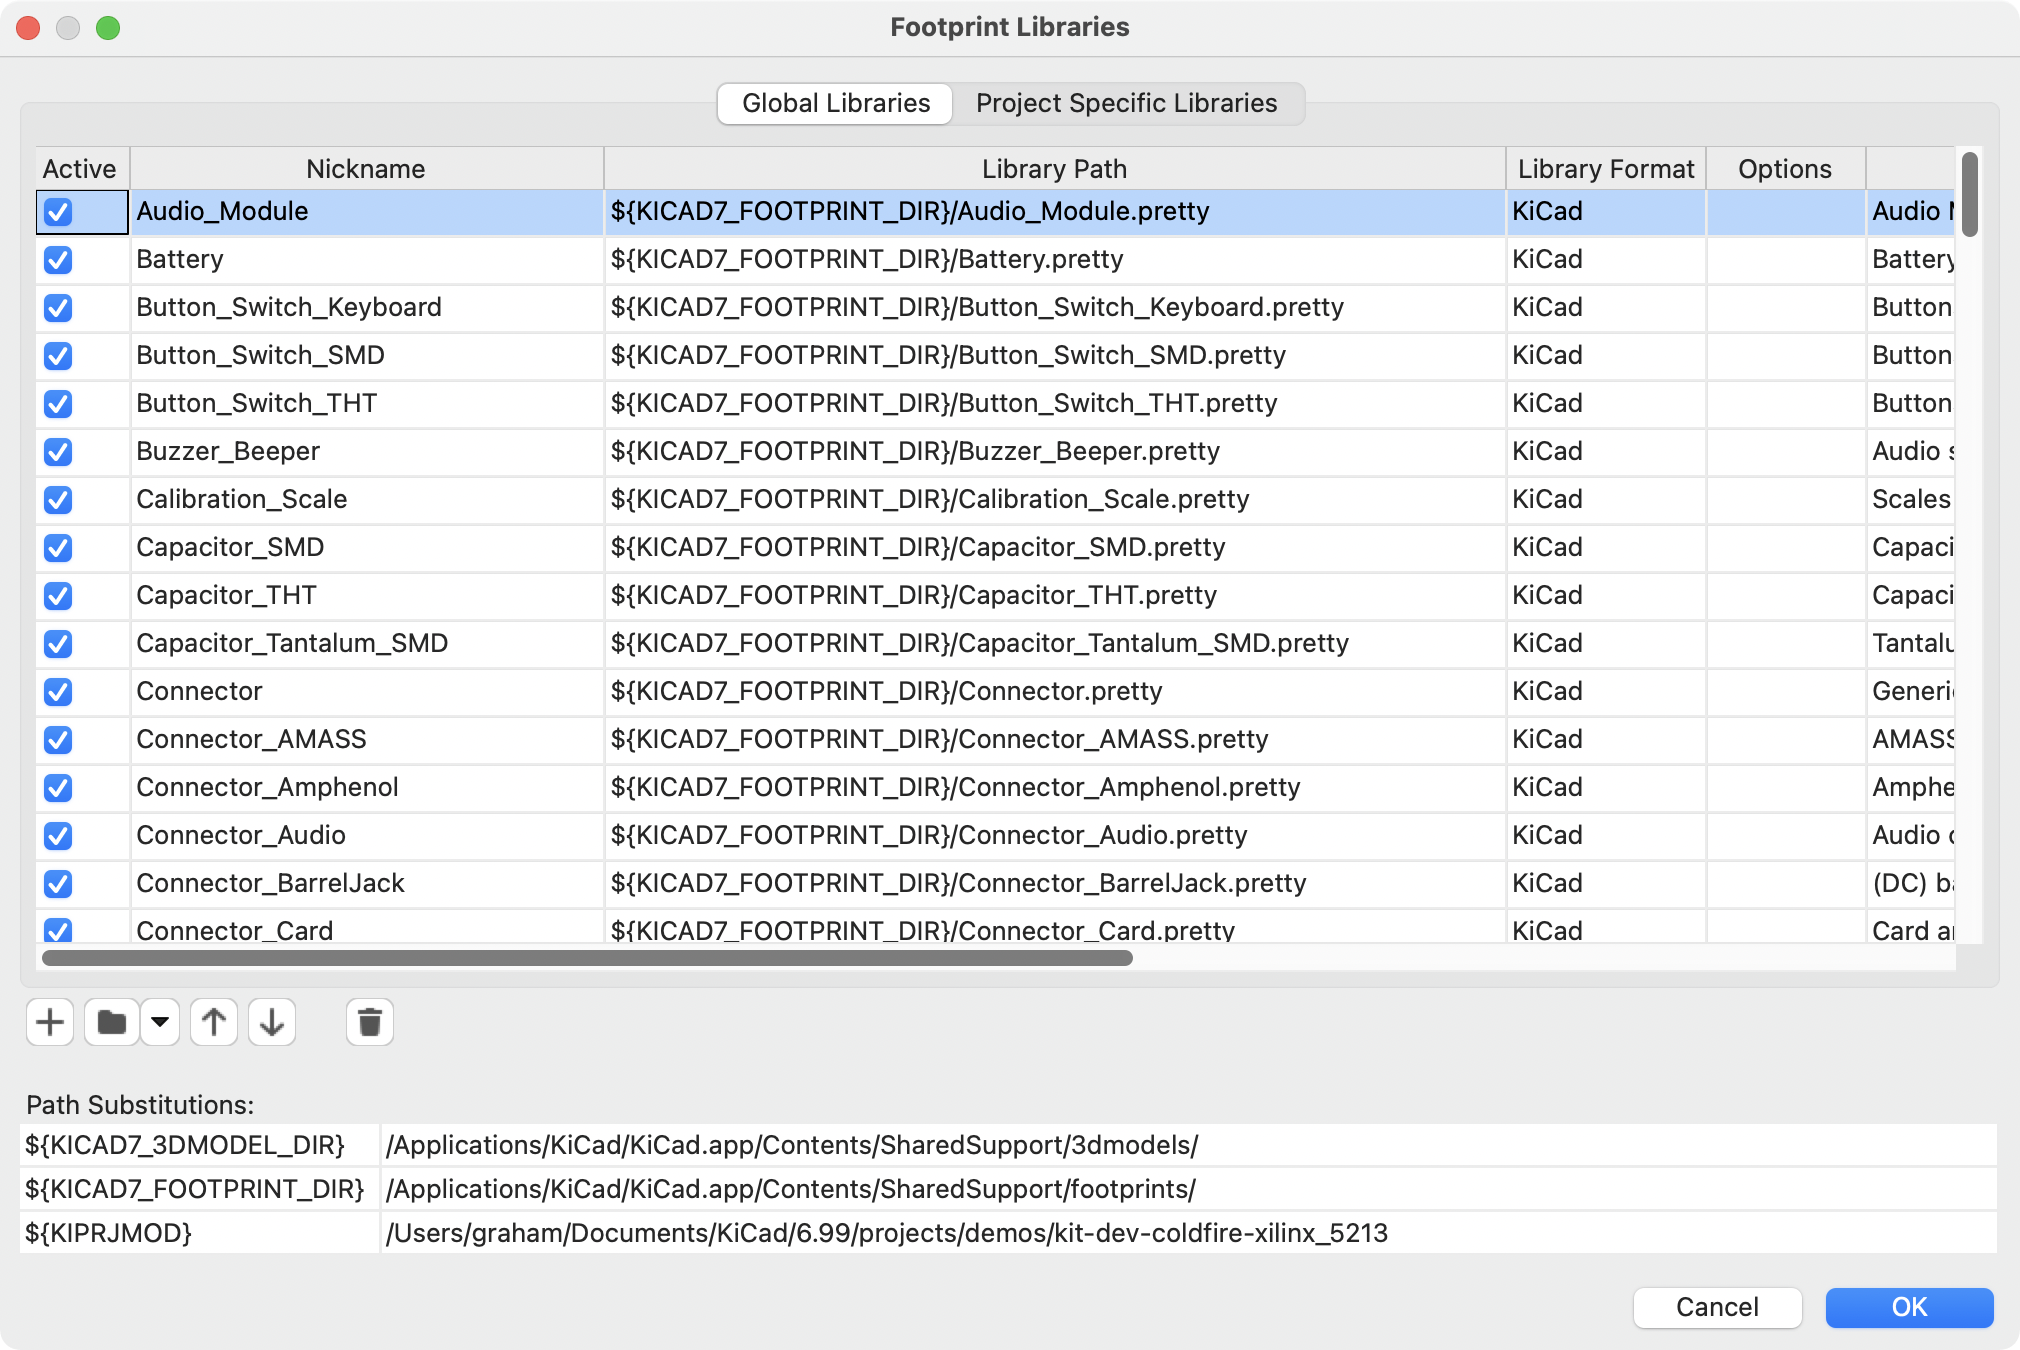Click the folder icon to browse libraries
Image resolution: width=2020 pixels, height=1350 pixels.
(x=112, y=1022)
